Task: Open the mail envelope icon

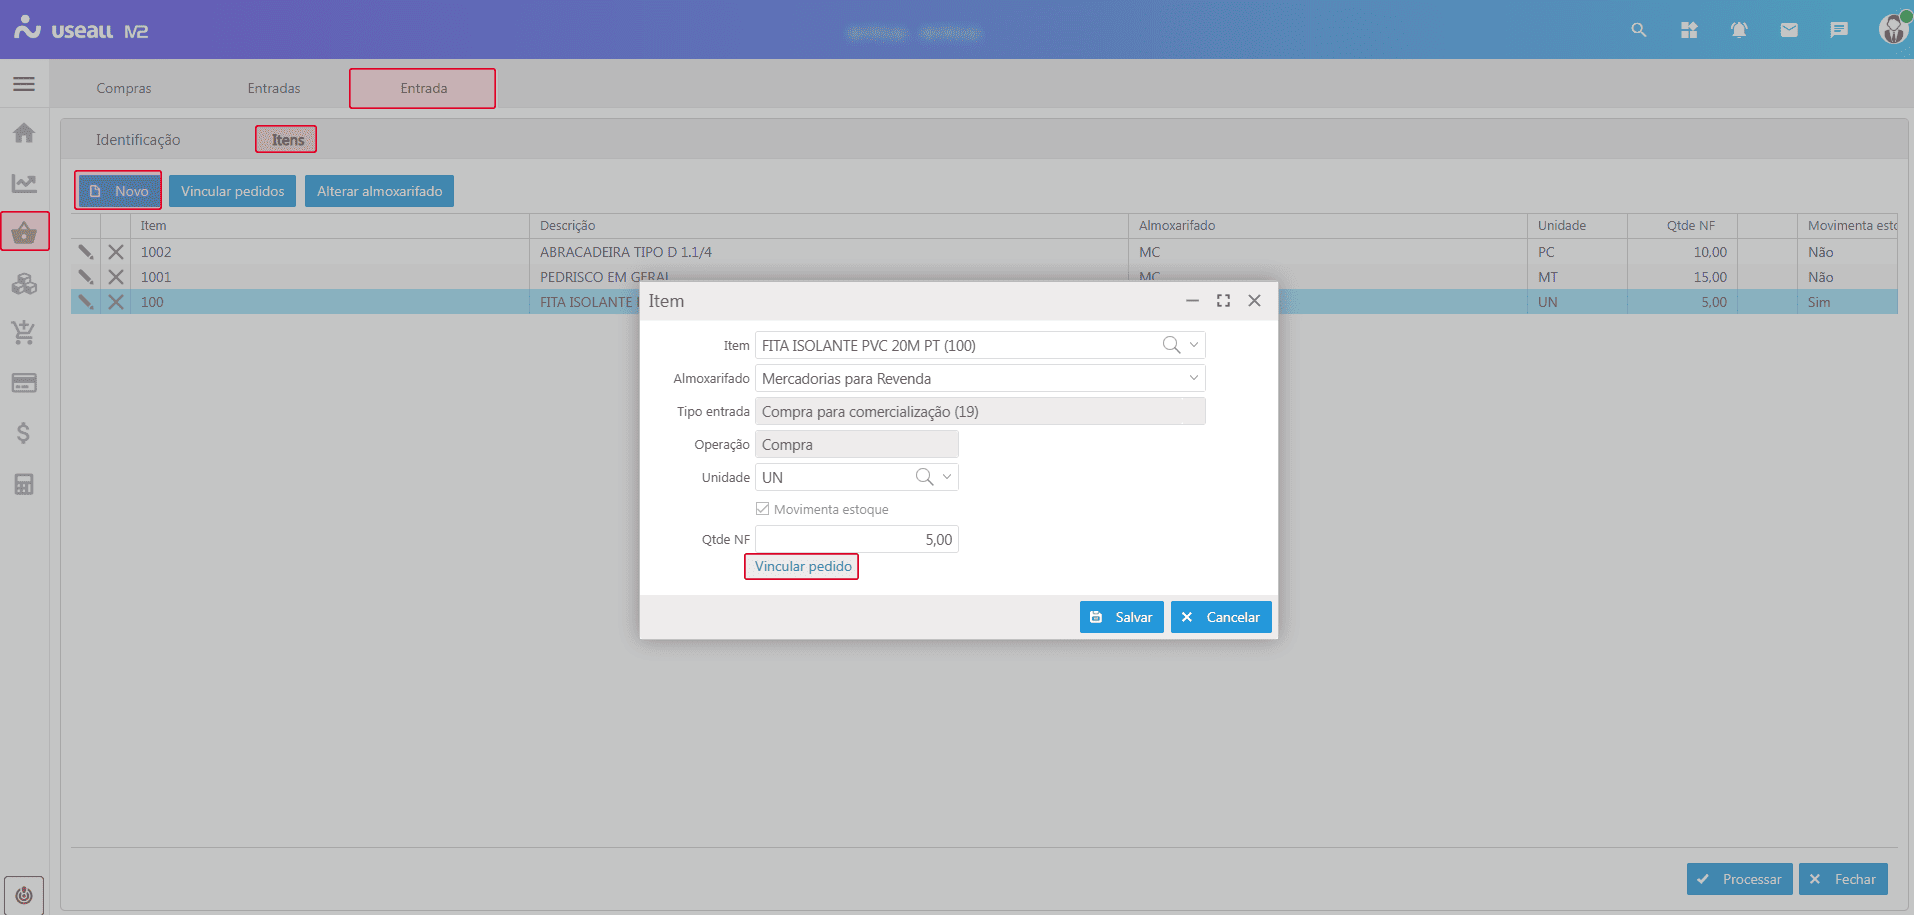Action: [1789, 30]
